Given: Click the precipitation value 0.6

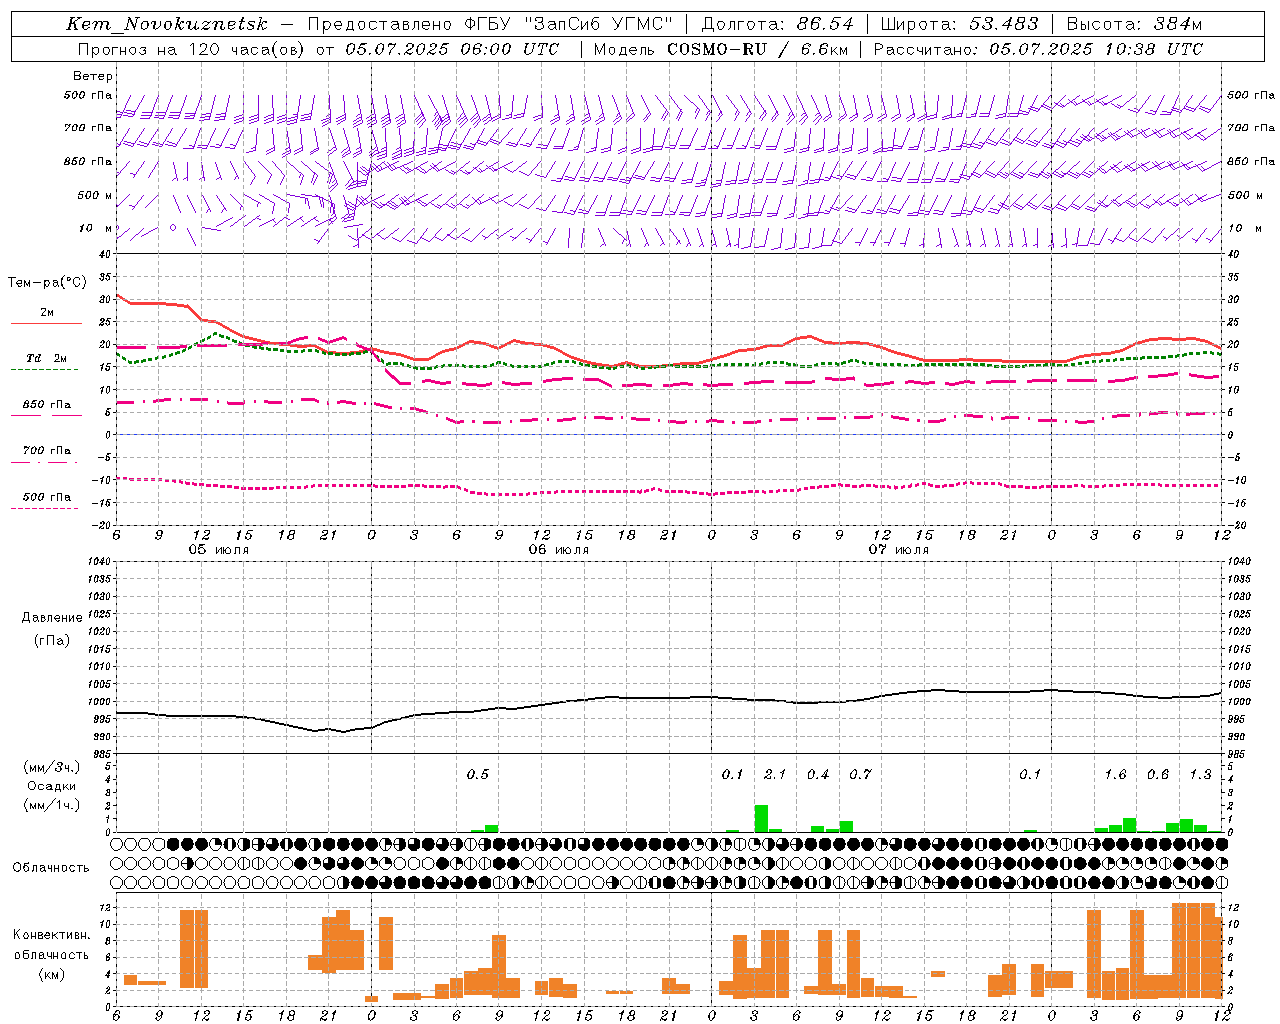Looking at the screenshot, I should (x=1158, y=774).
